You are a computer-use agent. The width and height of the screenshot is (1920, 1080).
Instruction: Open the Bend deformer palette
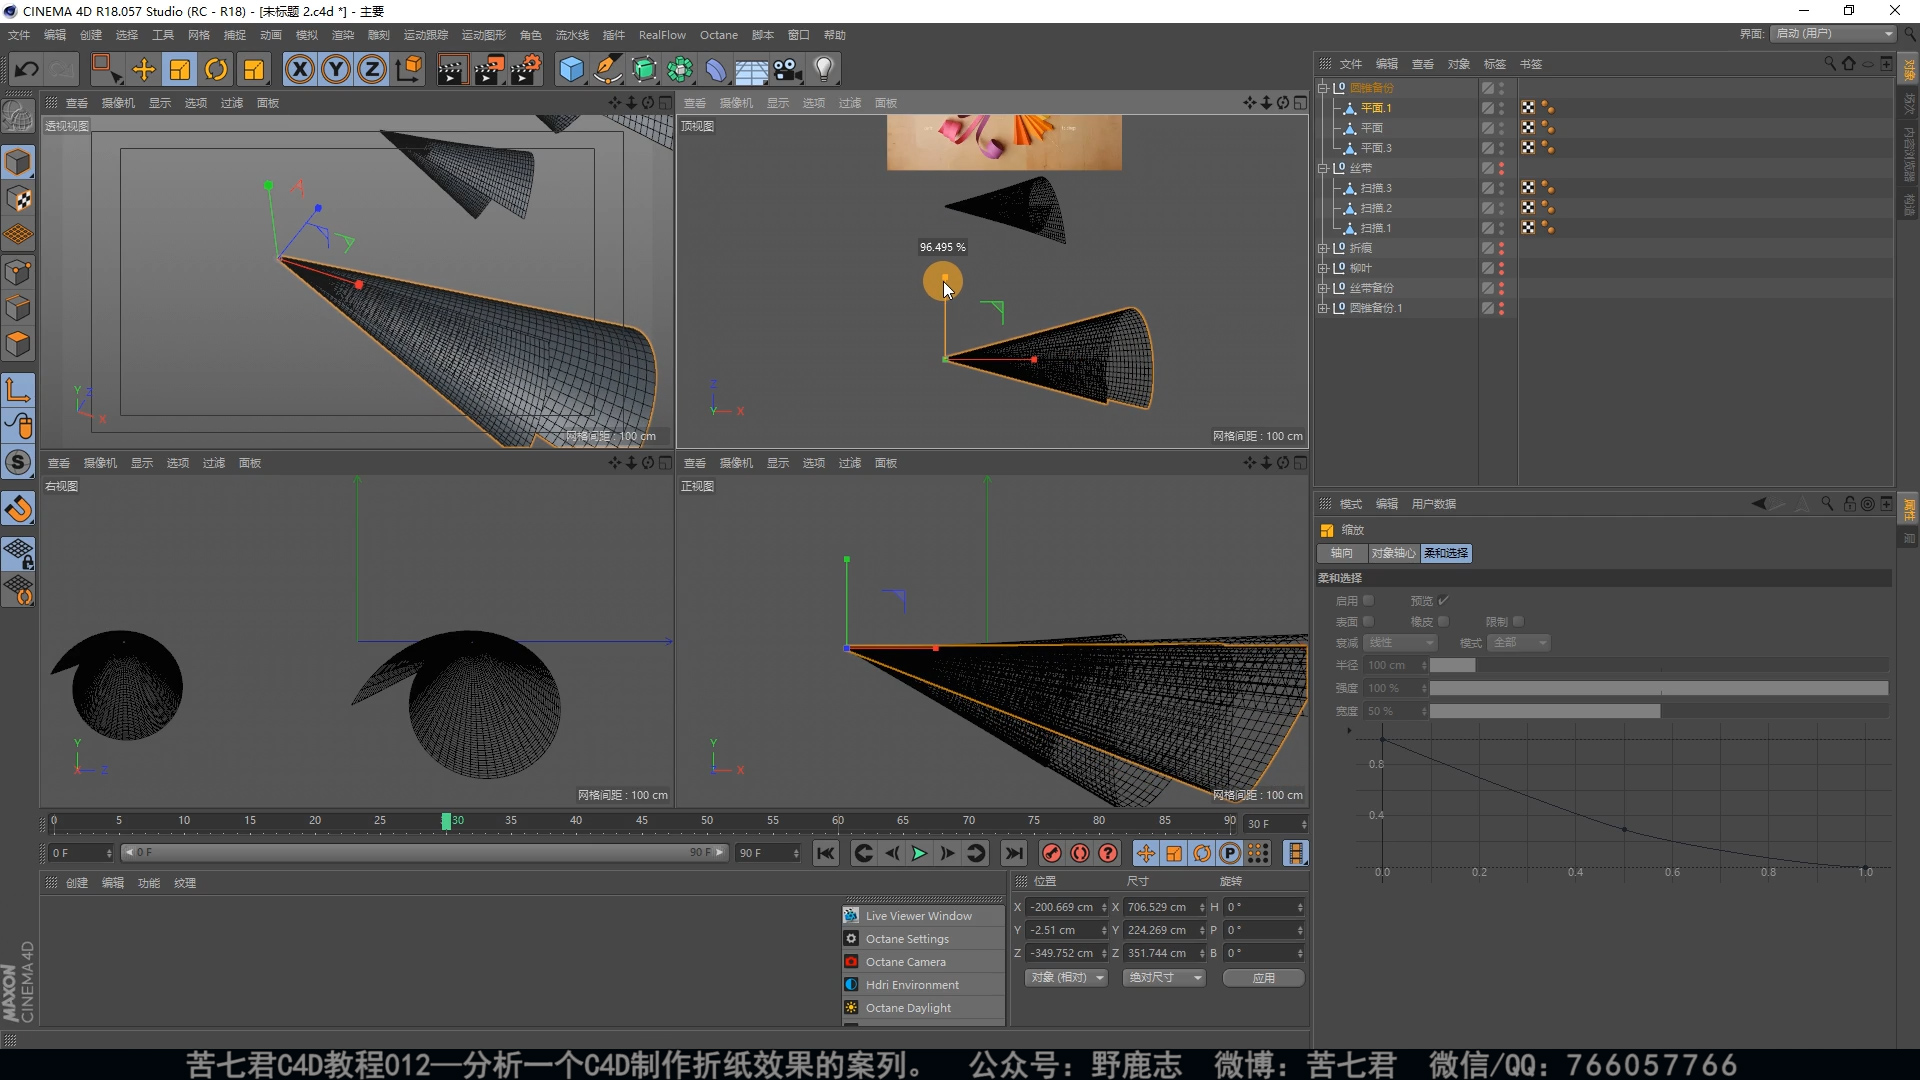[x=716, y=69]
